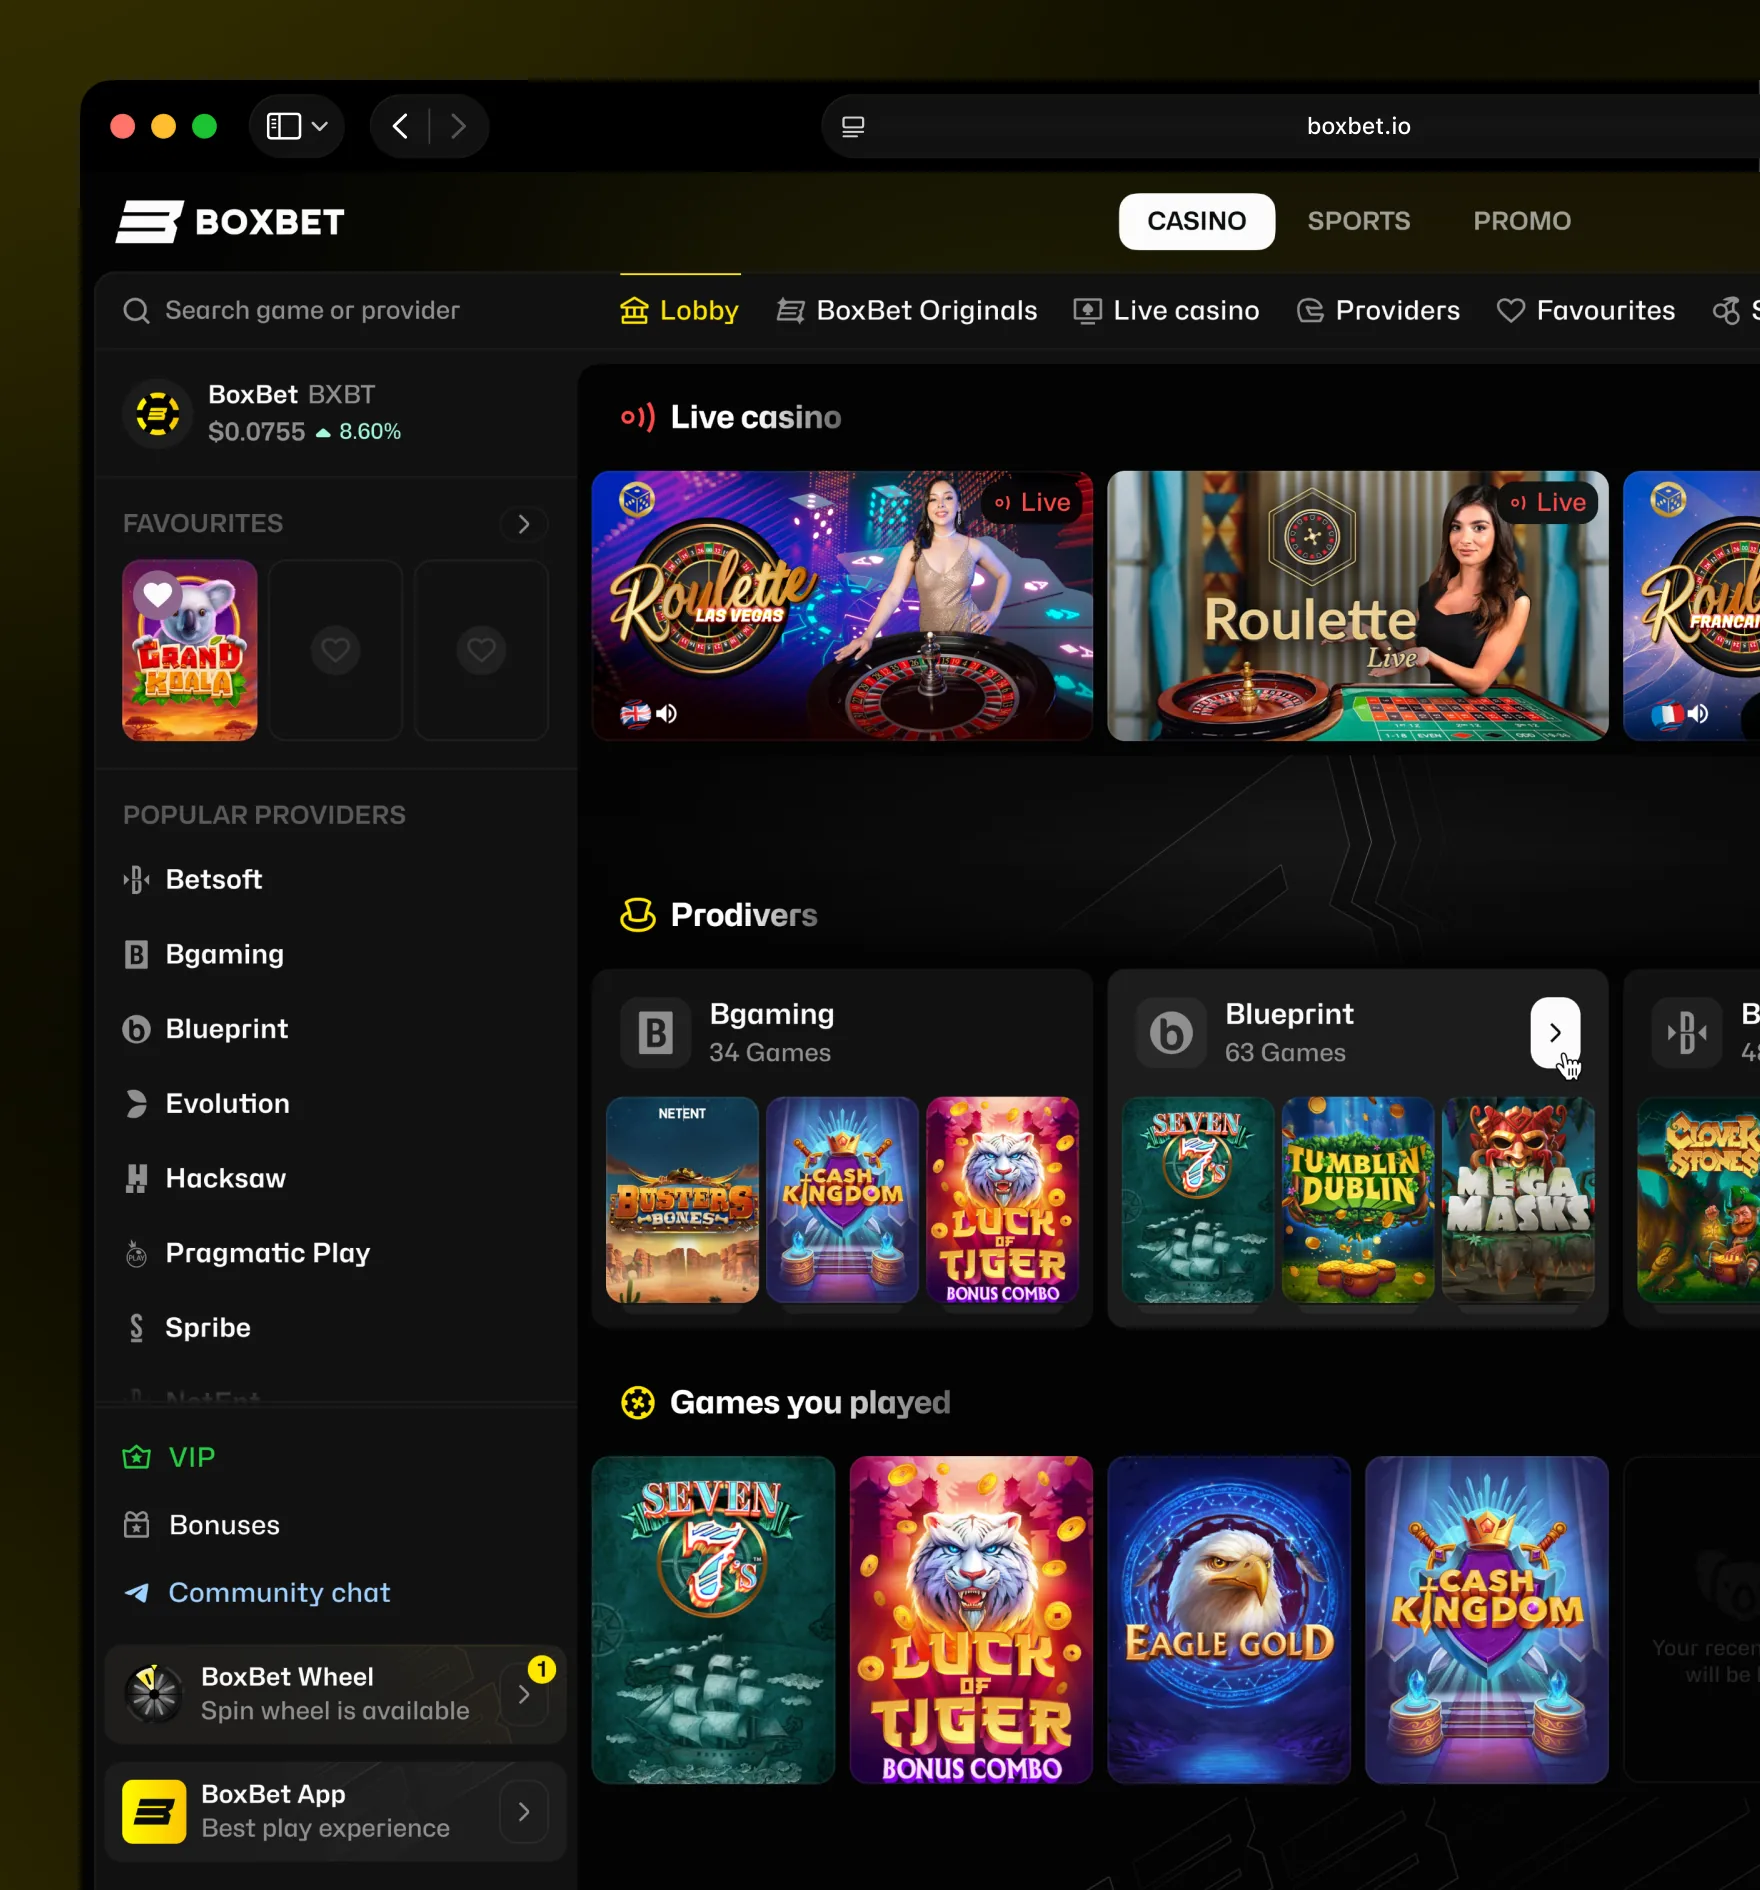Open BoxBet App chevron
This screenshot has width=1760, height=1890.
(524, 1811)
